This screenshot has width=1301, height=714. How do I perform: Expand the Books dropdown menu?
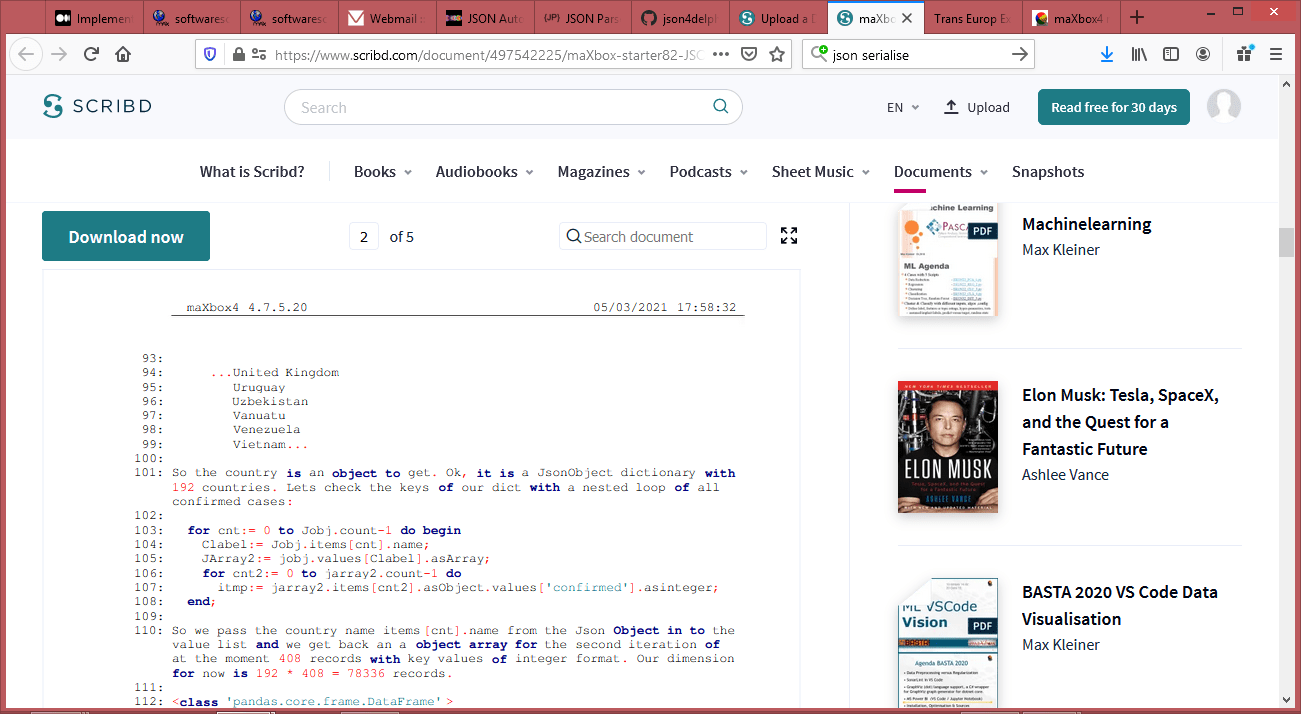click(383, 172)
